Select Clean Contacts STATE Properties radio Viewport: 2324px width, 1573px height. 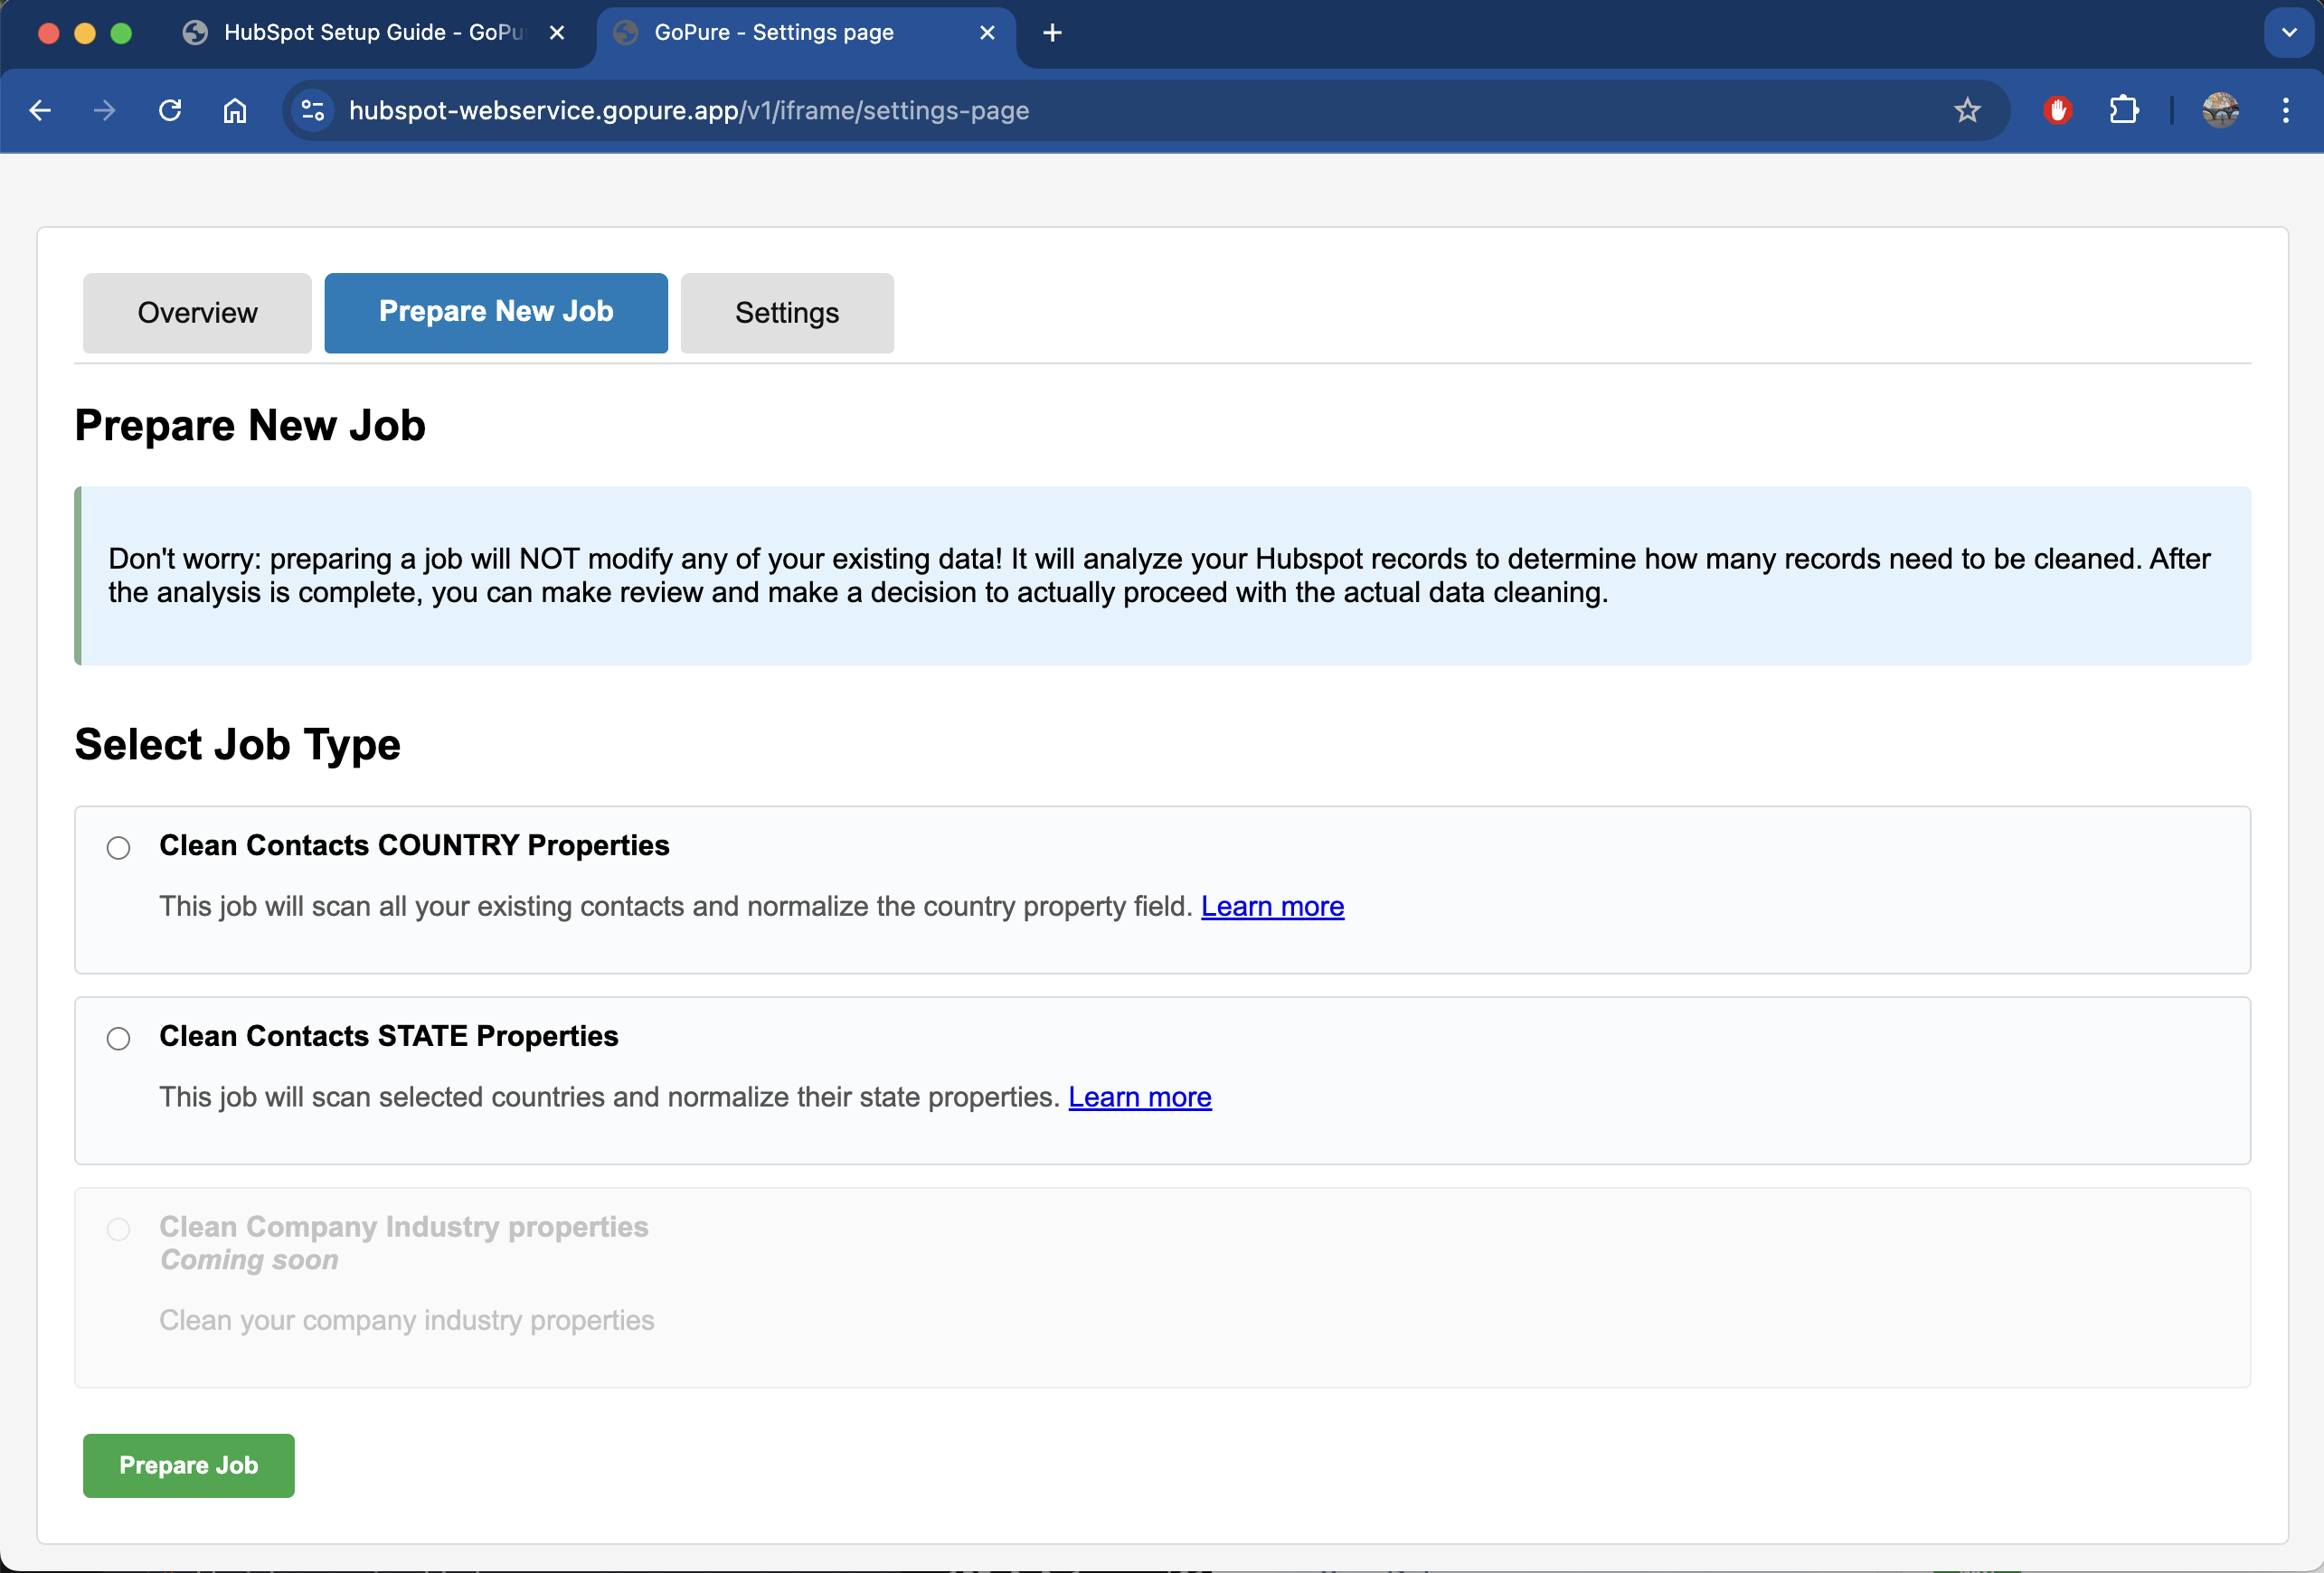pos(119,1039)
